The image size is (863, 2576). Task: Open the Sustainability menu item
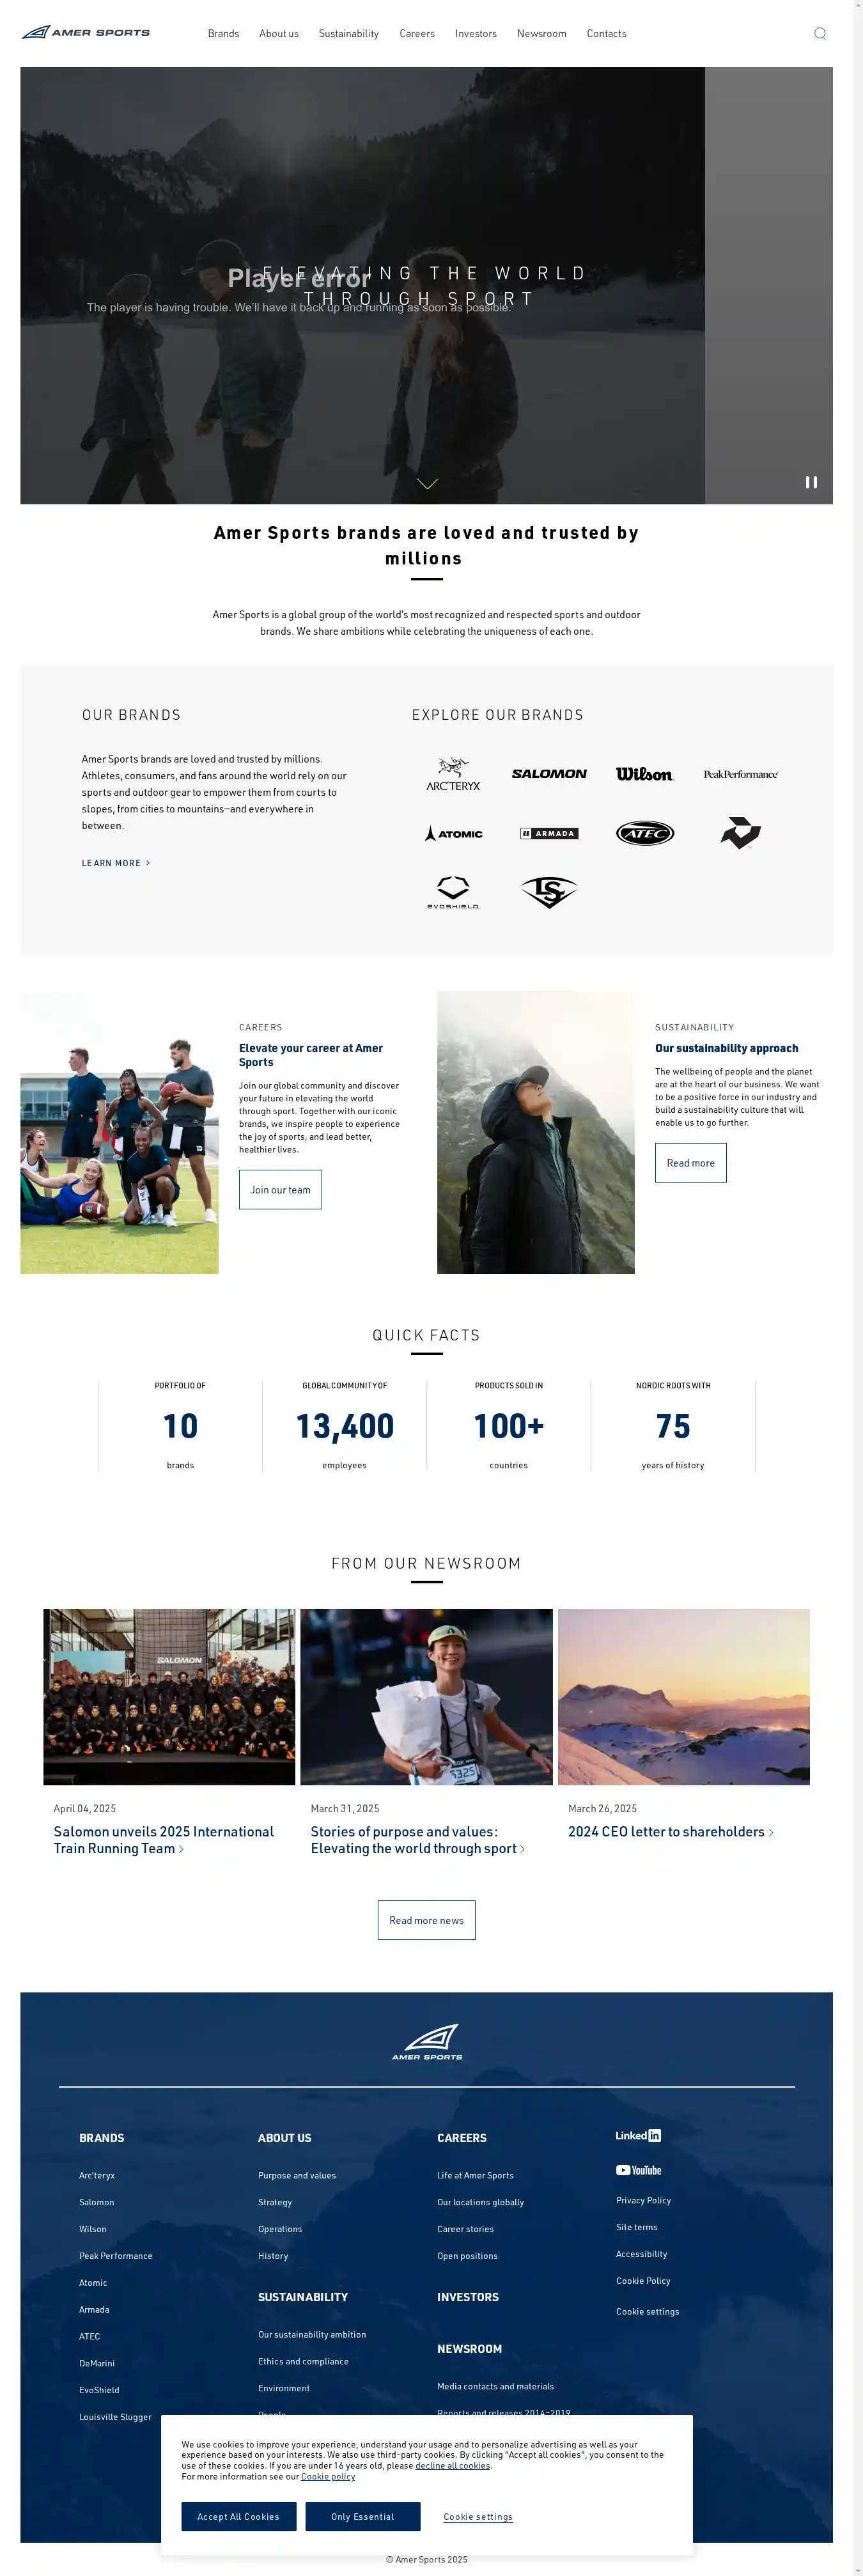point(349,33)
